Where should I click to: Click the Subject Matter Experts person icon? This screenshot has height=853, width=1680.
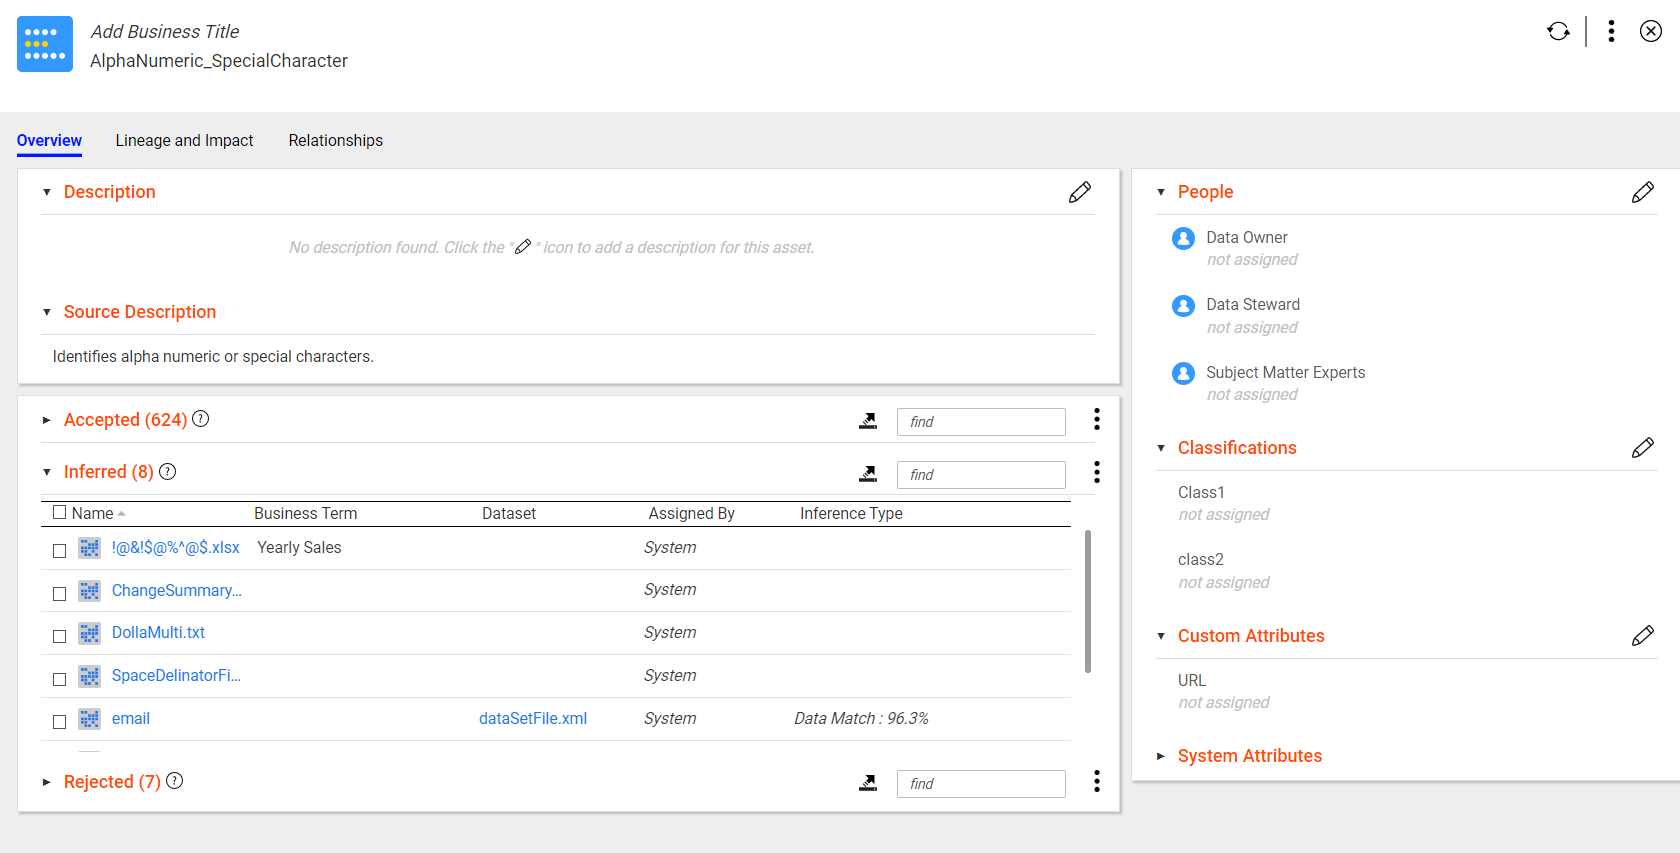[1183, 373]
